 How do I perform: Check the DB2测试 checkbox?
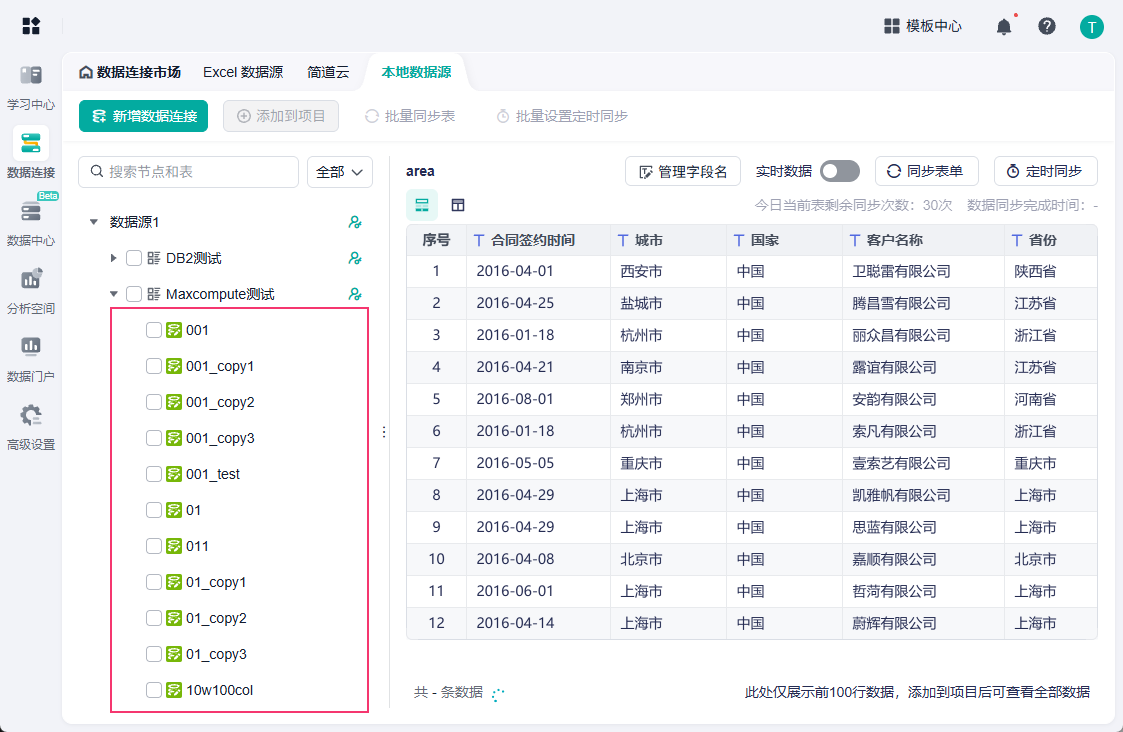click(x=134, y=258)
